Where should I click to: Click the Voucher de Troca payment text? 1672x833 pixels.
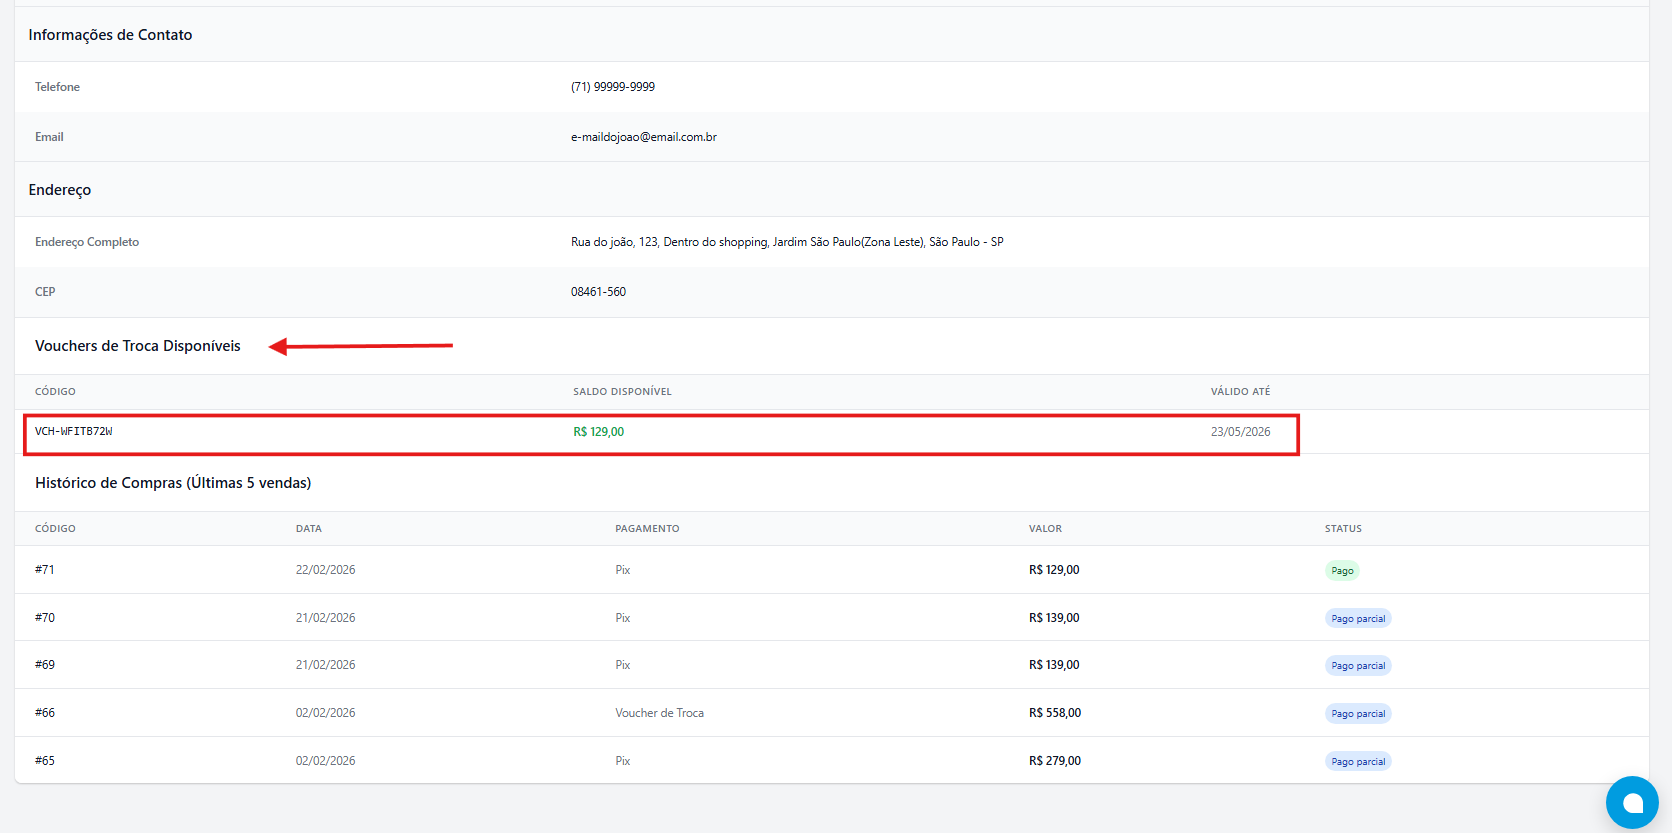(x=659, y=713)
